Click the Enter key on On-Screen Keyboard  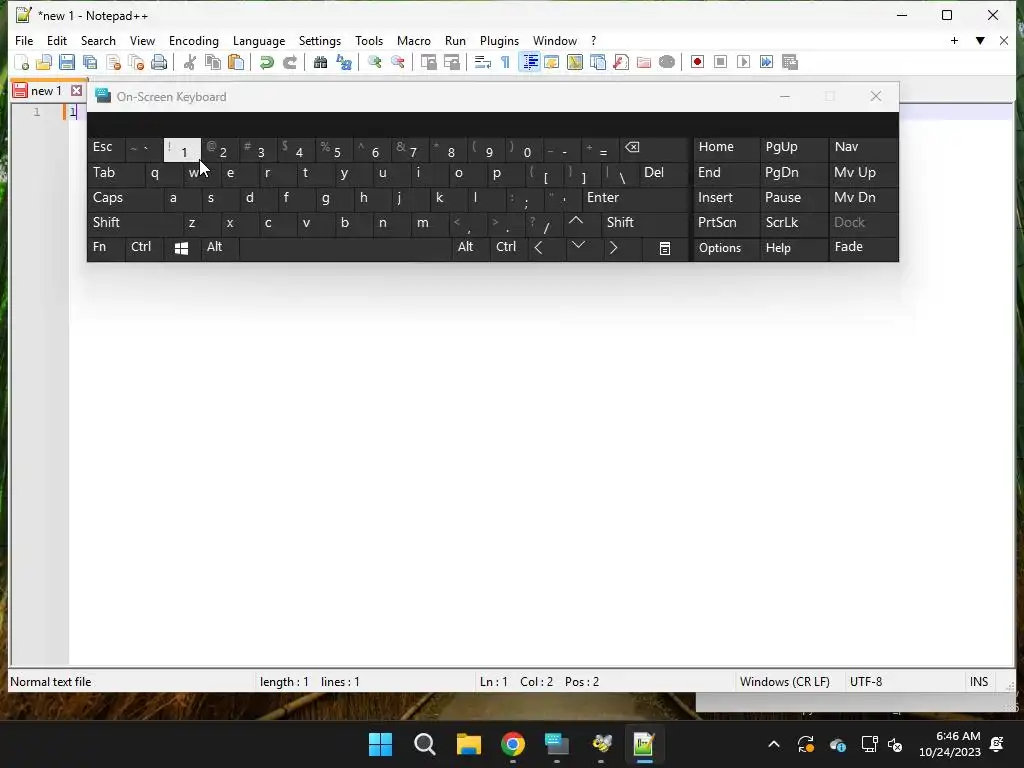[635, 198]
